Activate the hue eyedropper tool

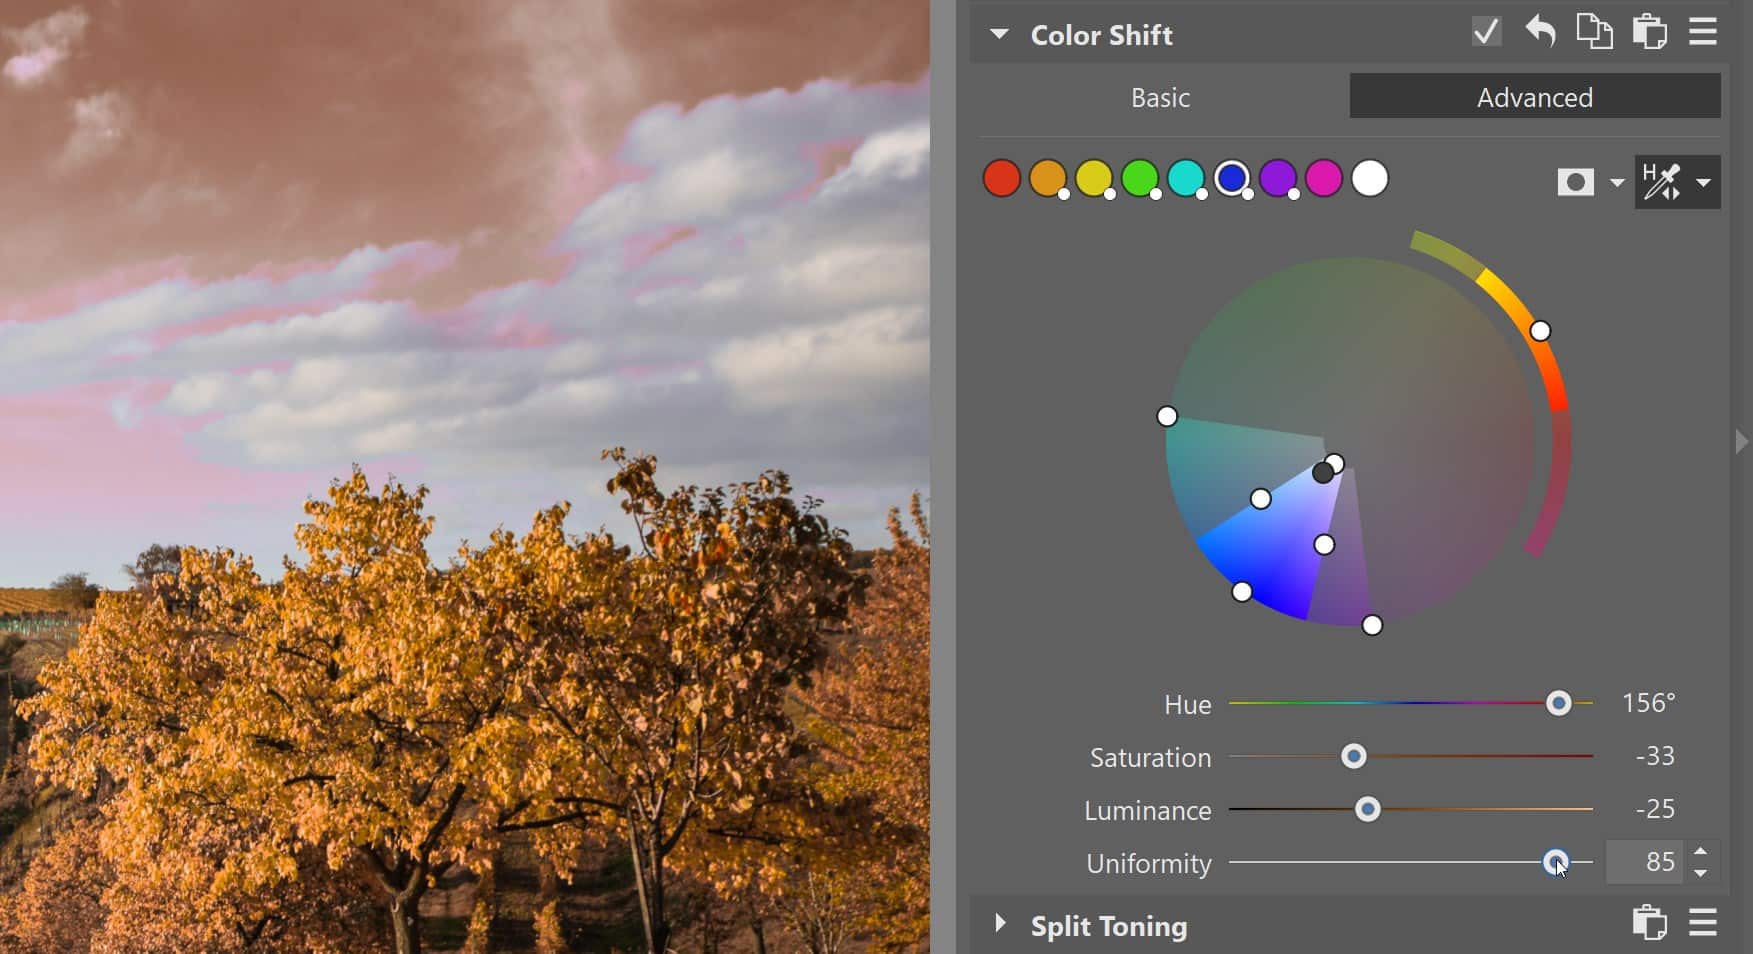click(1661, 182)
